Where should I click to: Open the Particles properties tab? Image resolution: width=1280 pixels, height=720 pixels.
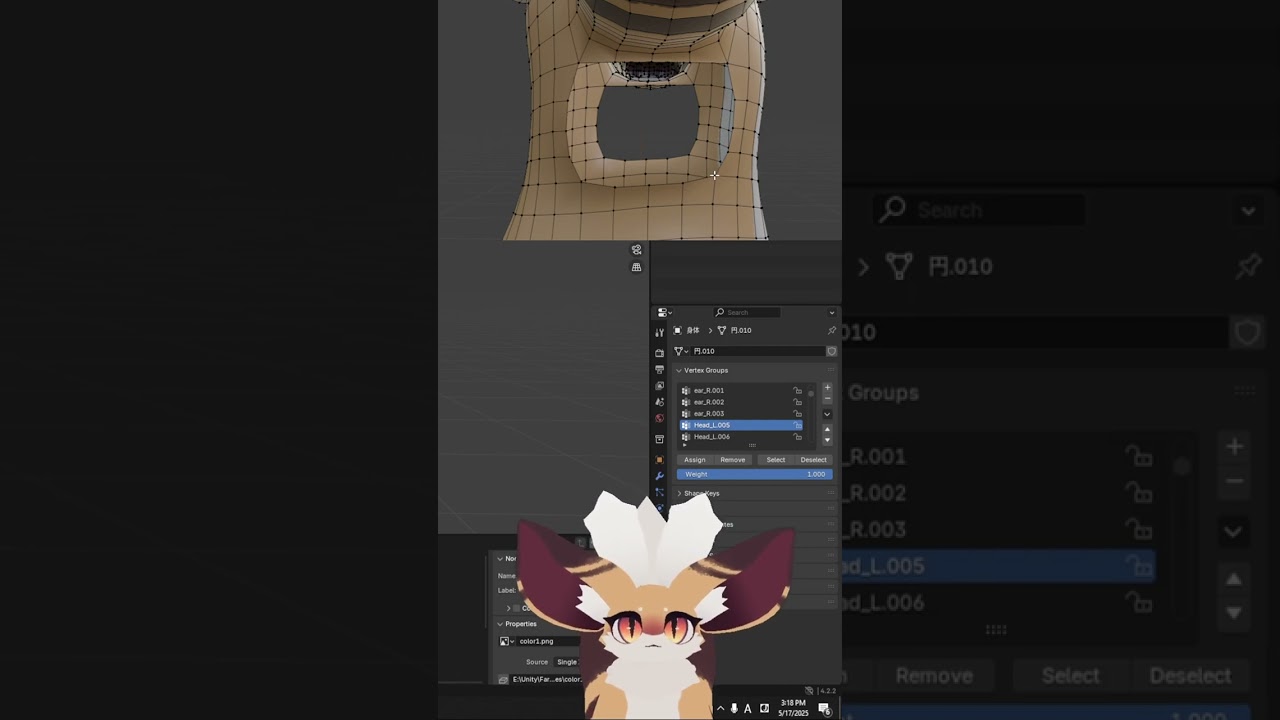(x=659, y=492)
